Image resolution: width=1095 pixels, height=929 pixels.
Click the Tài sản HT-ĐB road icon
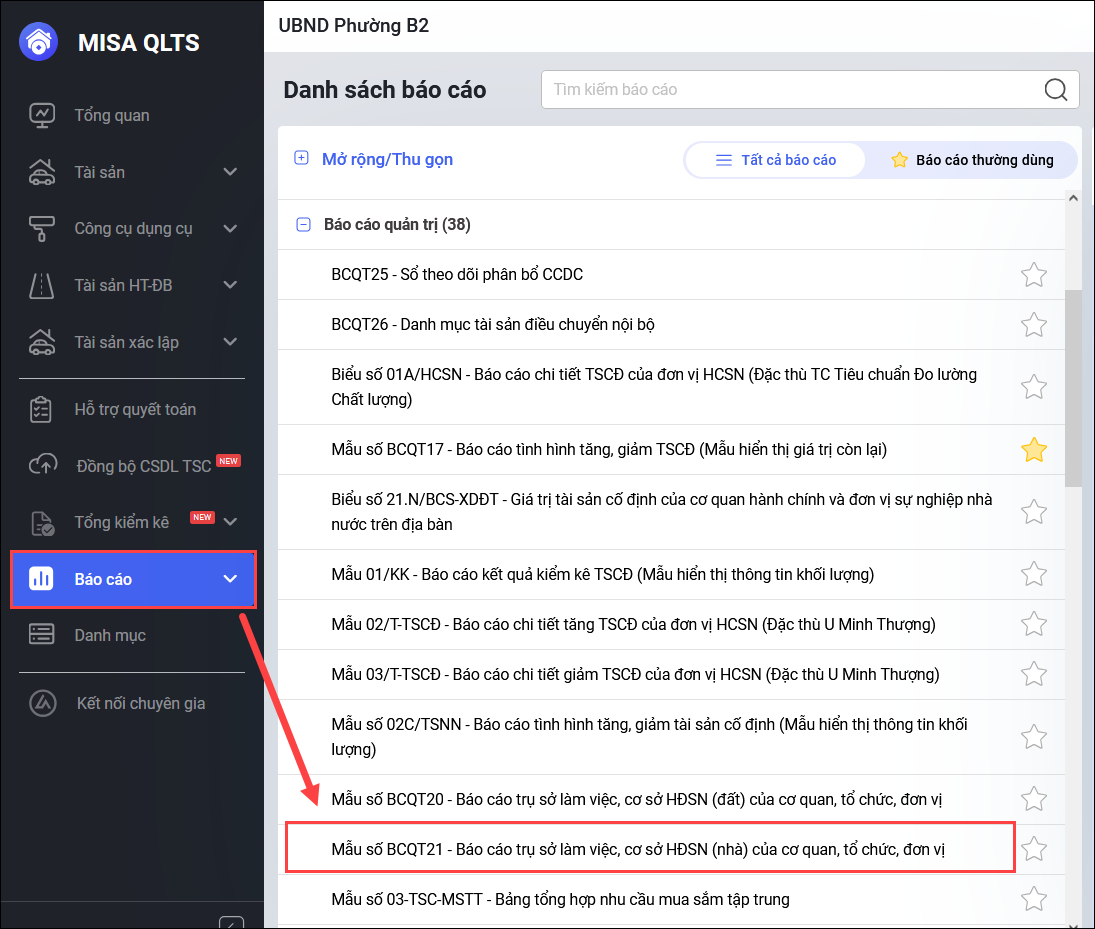coord(42,285)
